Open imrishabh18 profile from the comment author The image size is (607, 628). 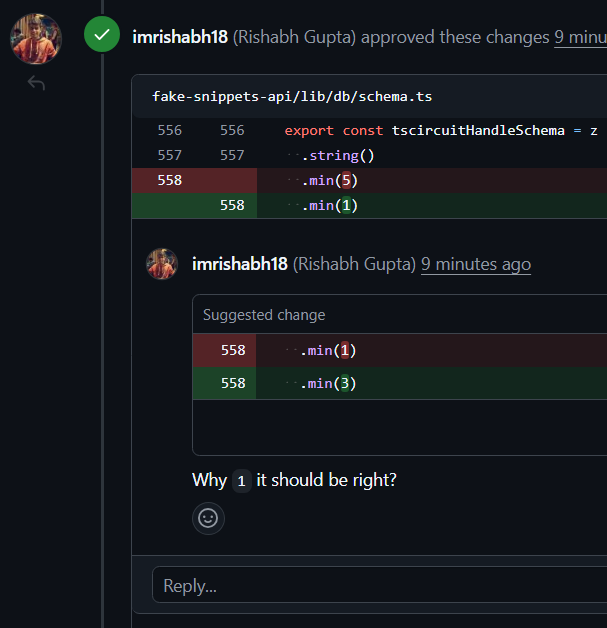240,264
